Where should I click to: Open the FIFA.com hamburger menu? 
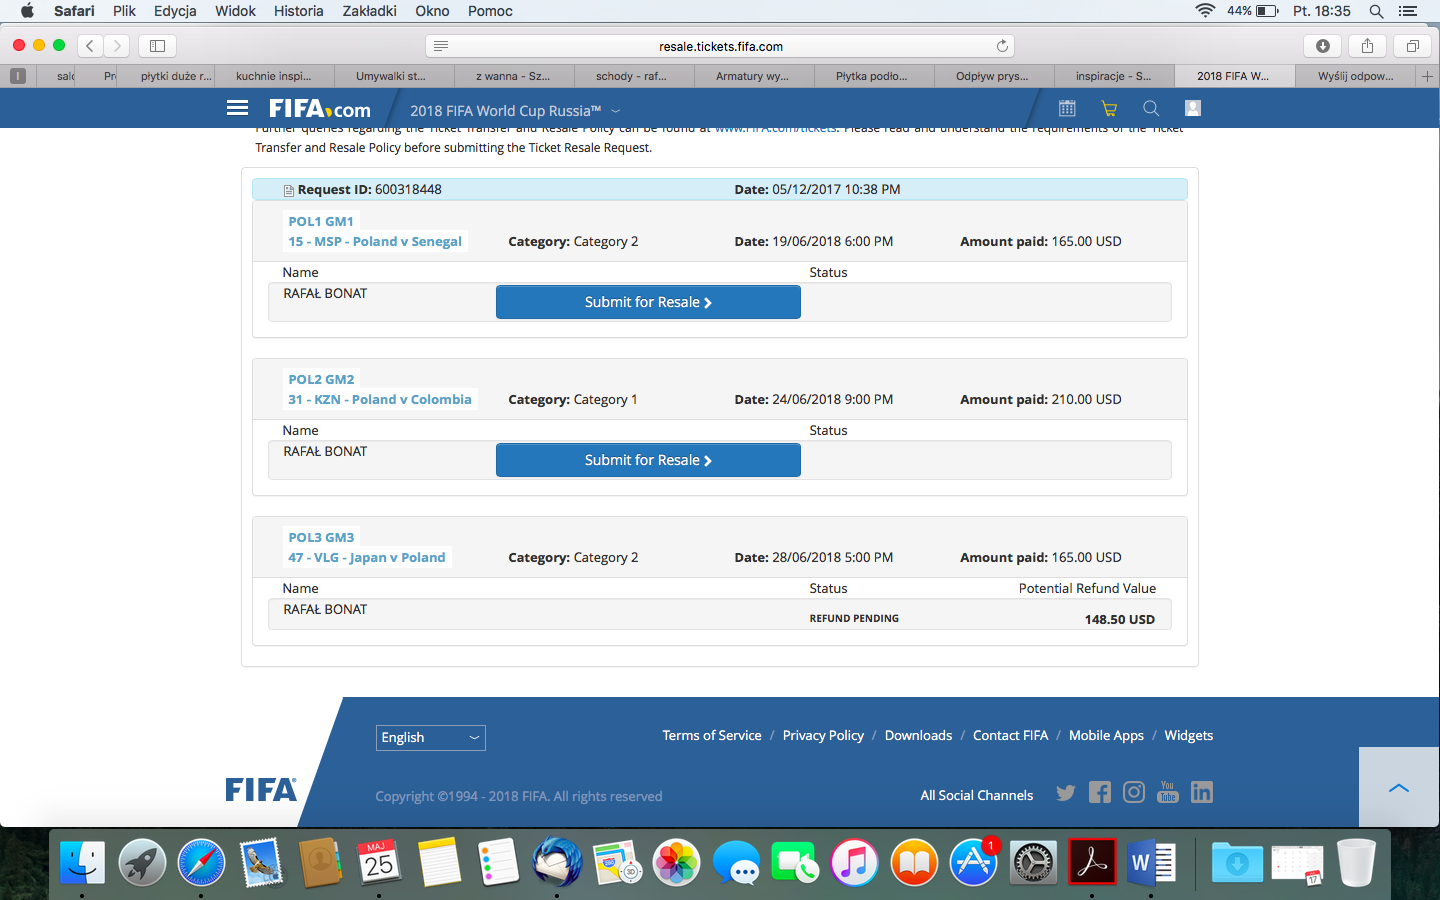point(237,108)
